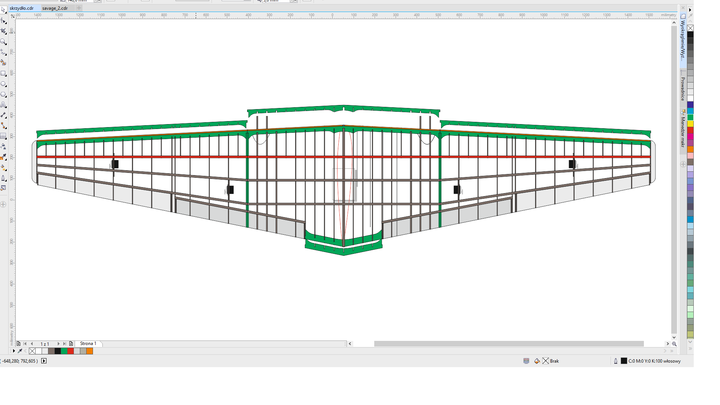Open fill bucket icon in status bar

click(x=537, y=361)
